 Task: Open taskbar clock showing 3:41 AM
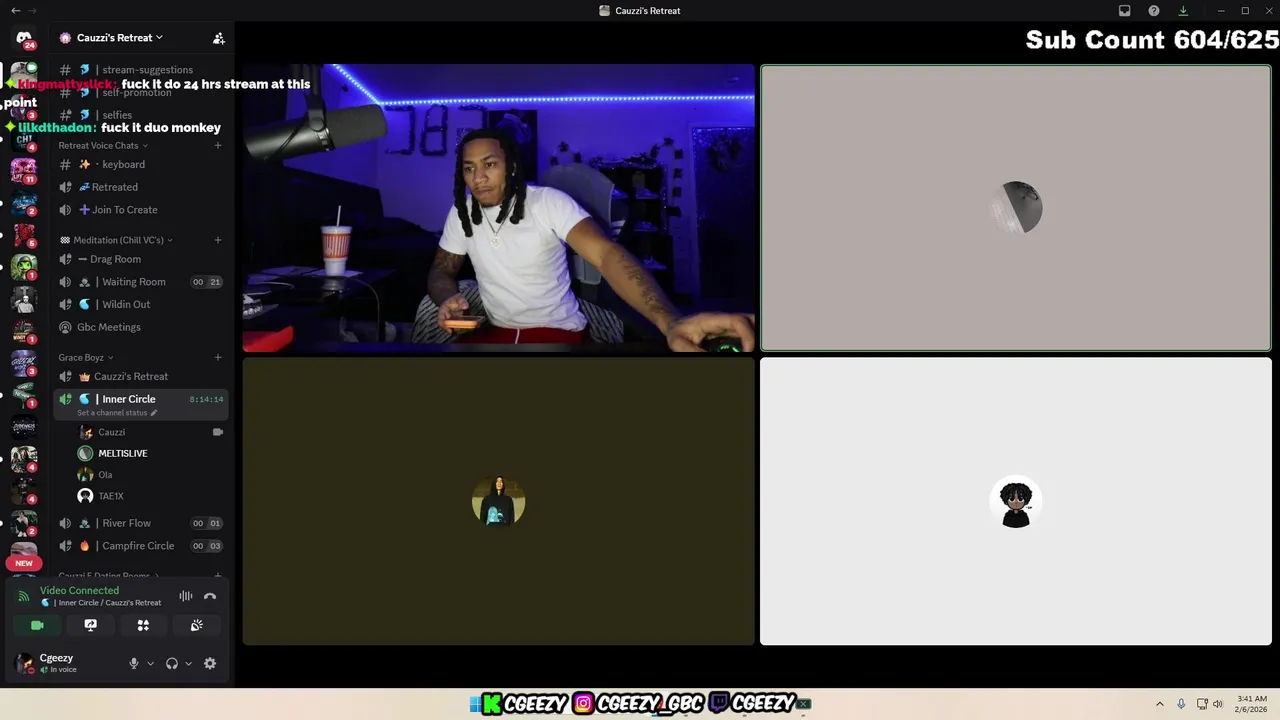tap(1252, 704)
